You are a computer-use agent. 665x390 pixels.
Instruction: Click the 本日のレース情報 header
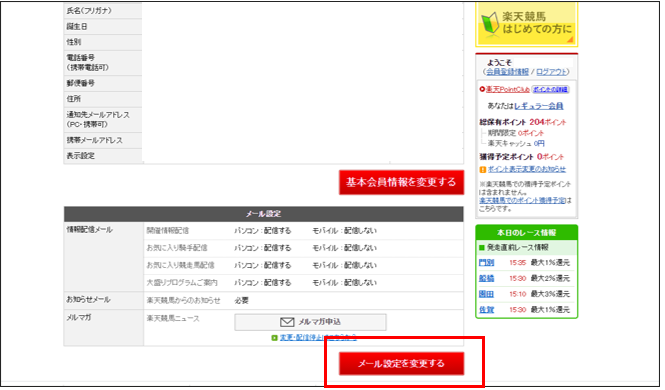click(x=527, y=233)
